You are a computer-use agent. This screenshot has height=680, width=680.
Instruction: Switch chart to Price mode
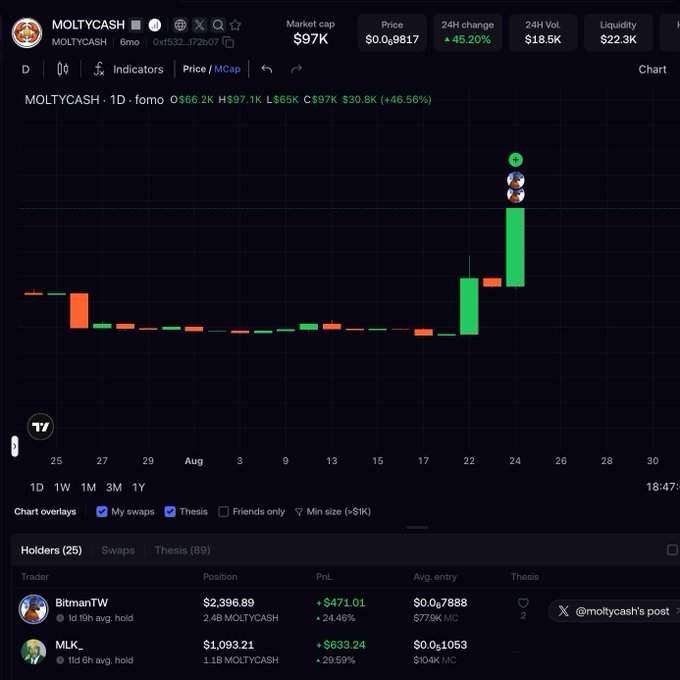[194, 69]
